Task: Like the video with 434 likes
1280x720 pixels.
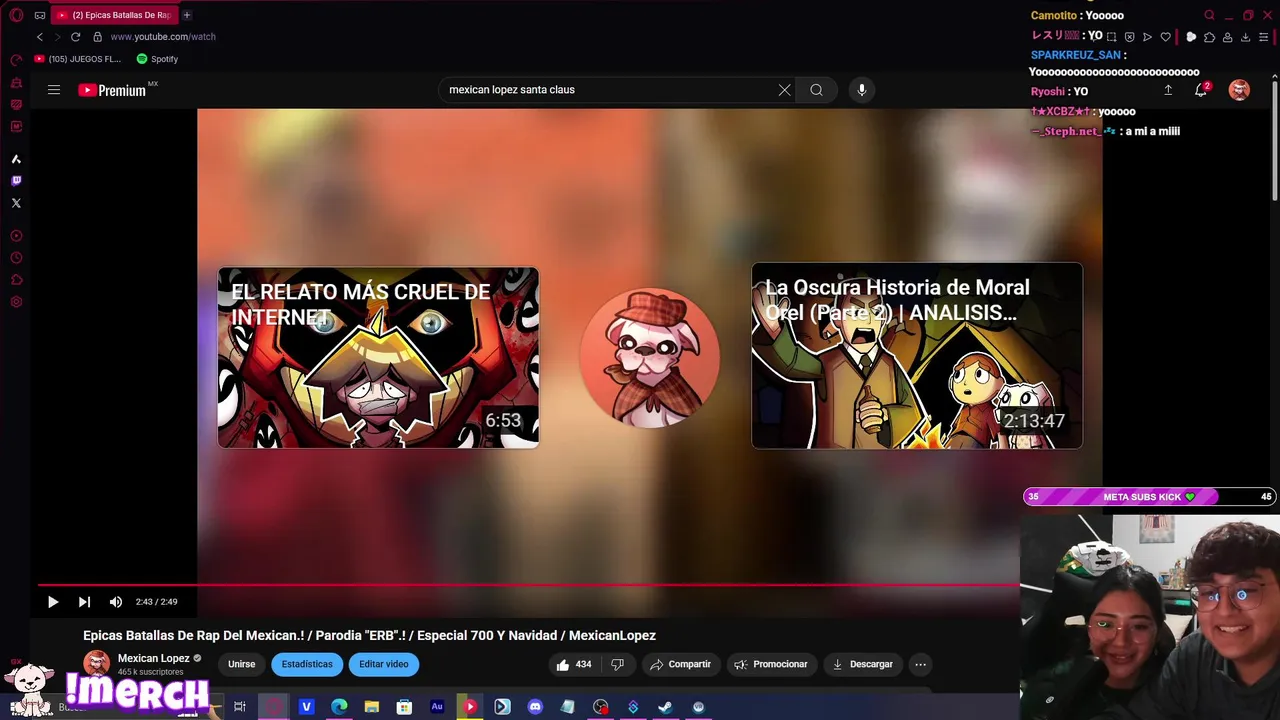Action: 574,664
